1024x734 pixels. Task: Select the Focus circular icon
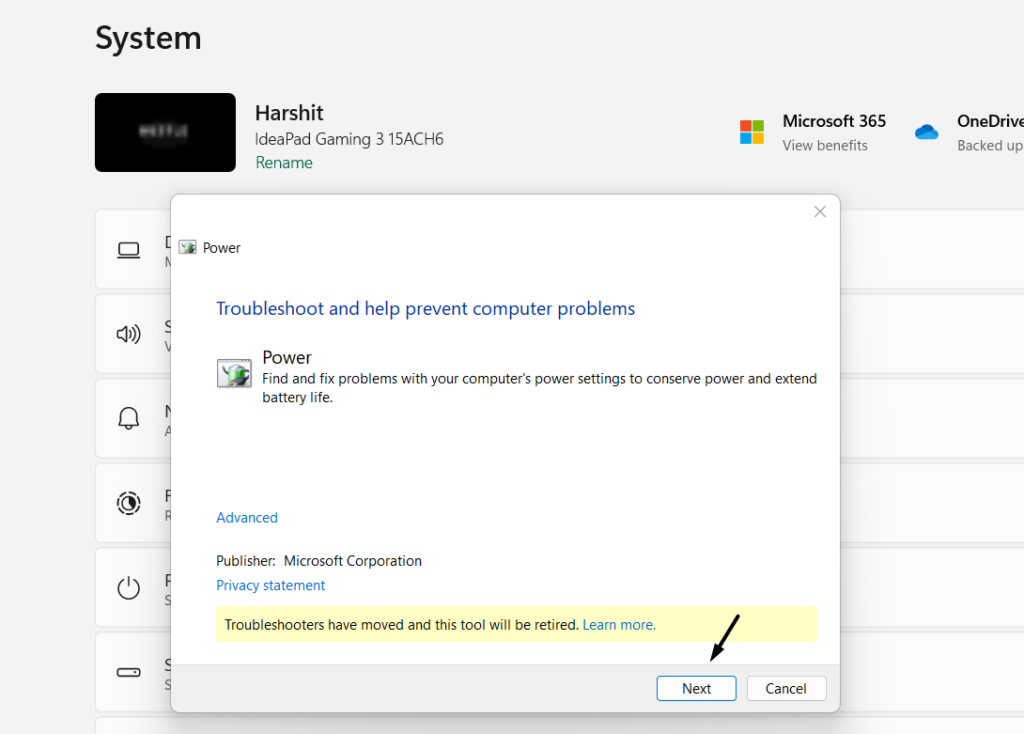click(x=129, y=503)
